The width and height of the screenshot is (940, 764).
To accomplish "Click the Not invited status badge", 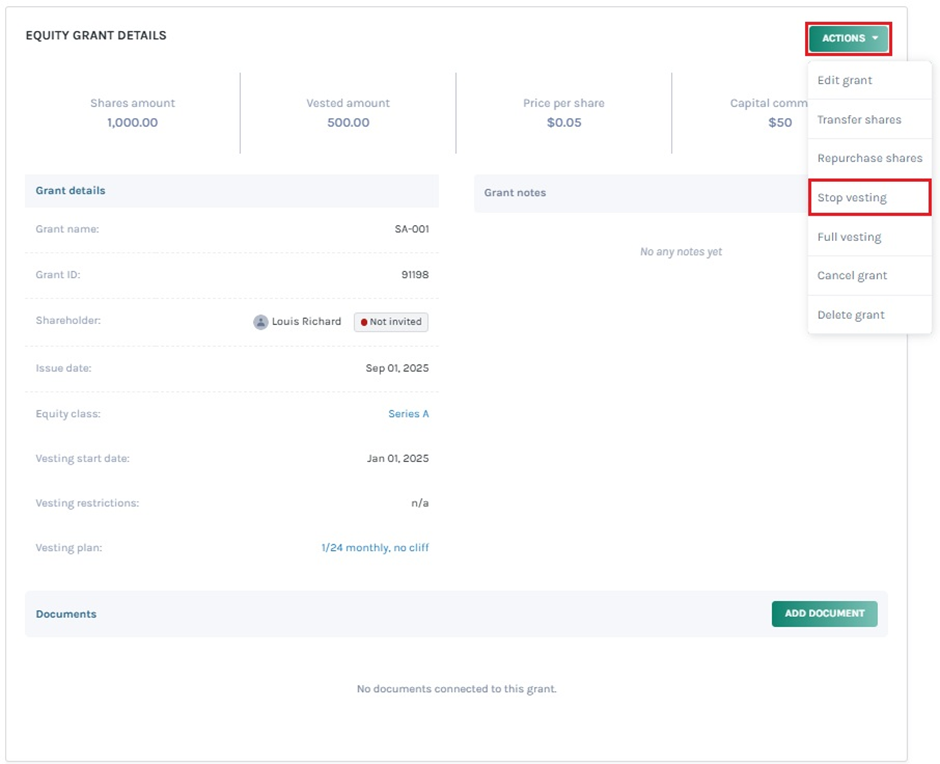I will click(x=391, y=322).
